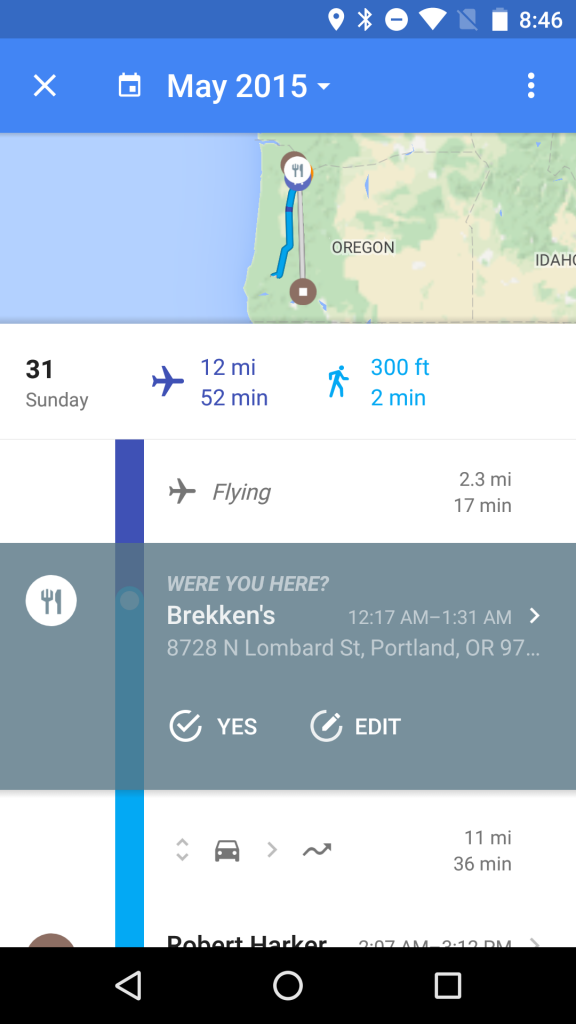The width and height of the screenshot is (576, 1024).
Task: Expand the Robert Harker entry chevron
Action: tap(535, 944)
